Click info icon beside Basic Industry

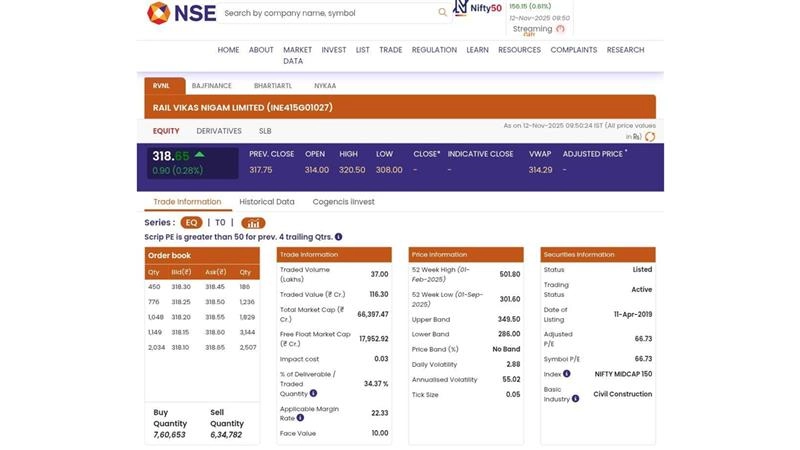coord(575,399)
